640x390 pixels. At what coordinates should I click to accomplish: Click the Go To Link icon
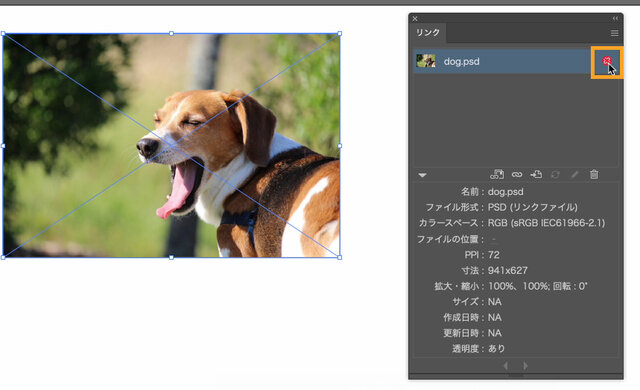click(536, 175)
